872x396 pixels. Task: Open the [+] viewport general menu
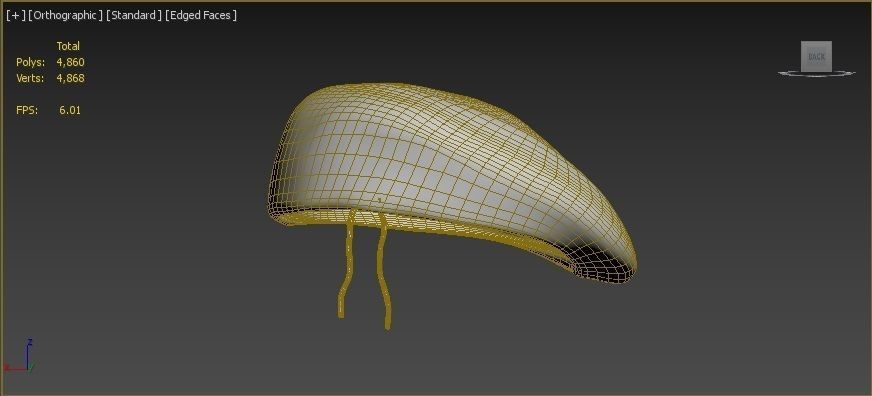tap(16, 16)
